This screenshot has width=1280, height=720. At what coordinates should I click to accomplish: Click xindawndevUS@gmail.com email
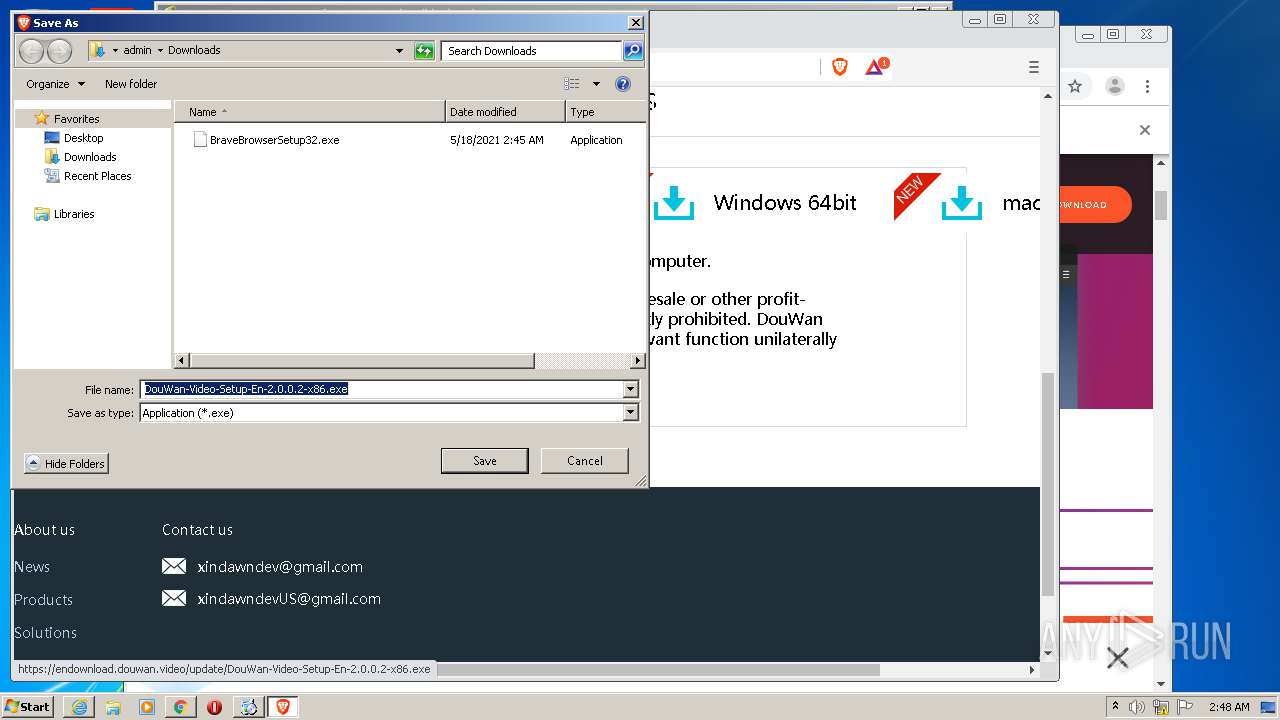(289, 599)
